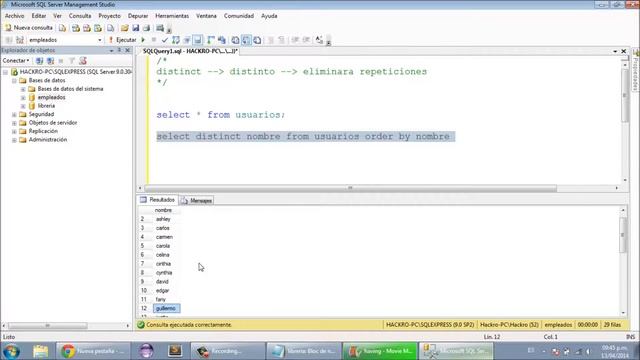Refresh the Object Explorer tree
Image resolution: width=640 pixels, height=360 pixels.
coord(83,61)
